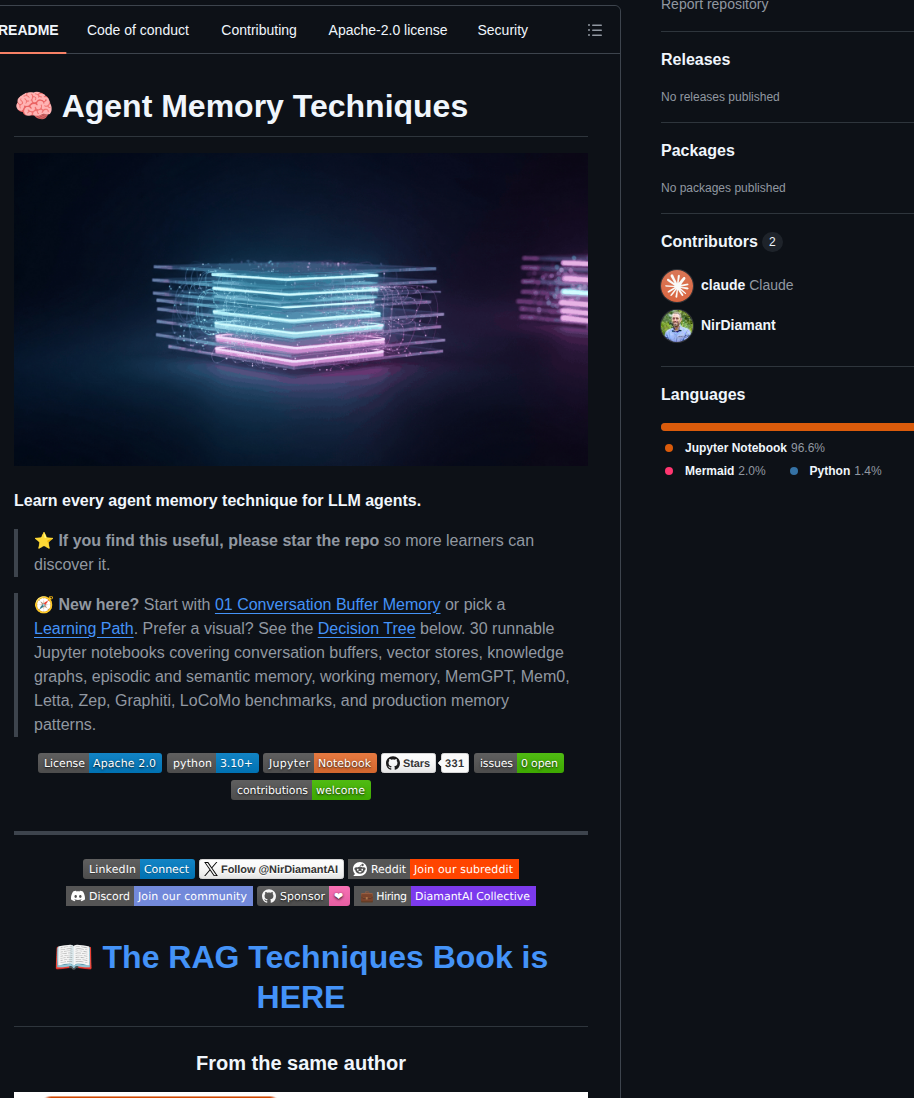Click the orange languages progress bar

787,427
